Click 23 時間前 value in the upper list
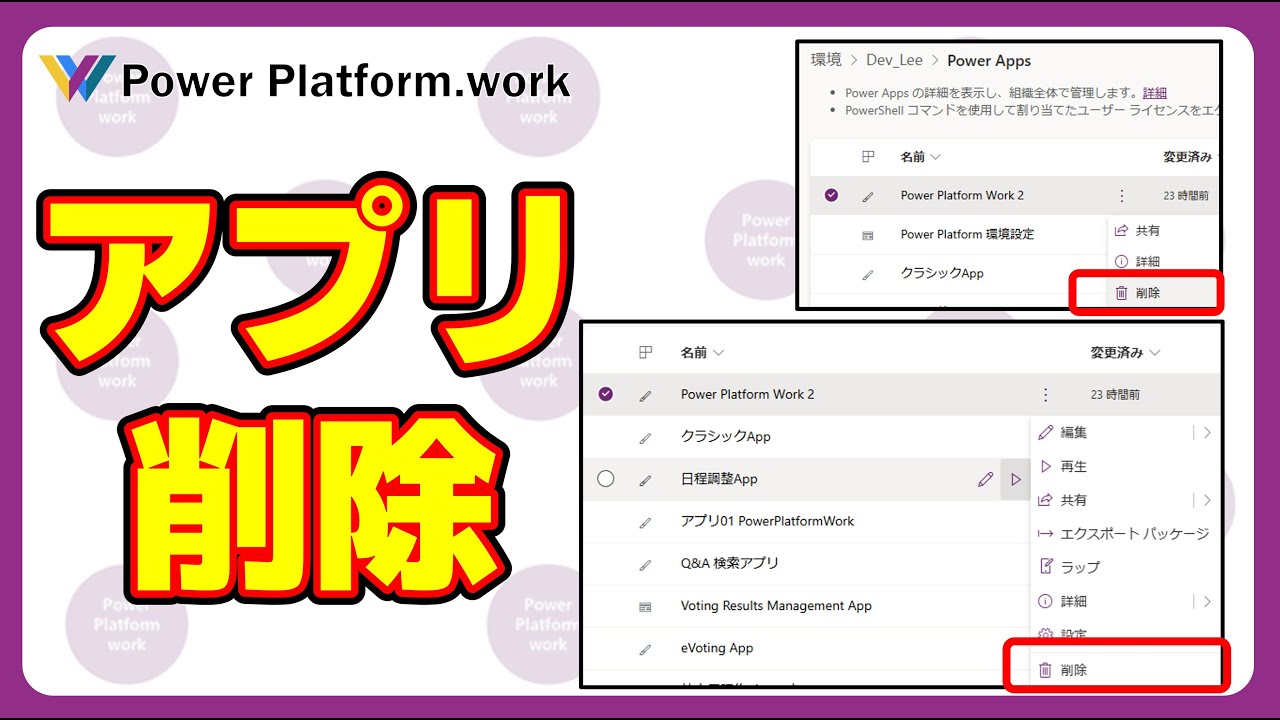This screenshot has height=720, width=1280. click(x=1186, y=196)
